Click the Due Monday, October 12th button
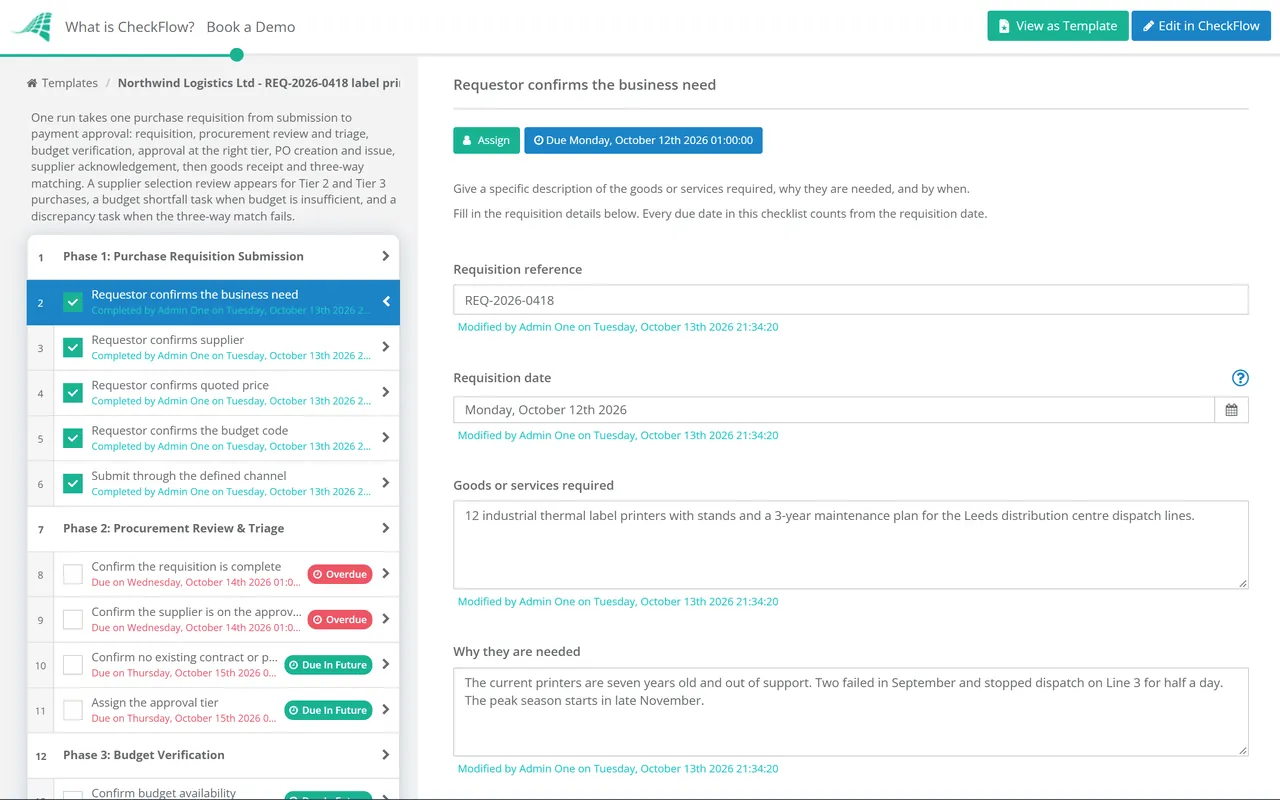 (643, 140)
